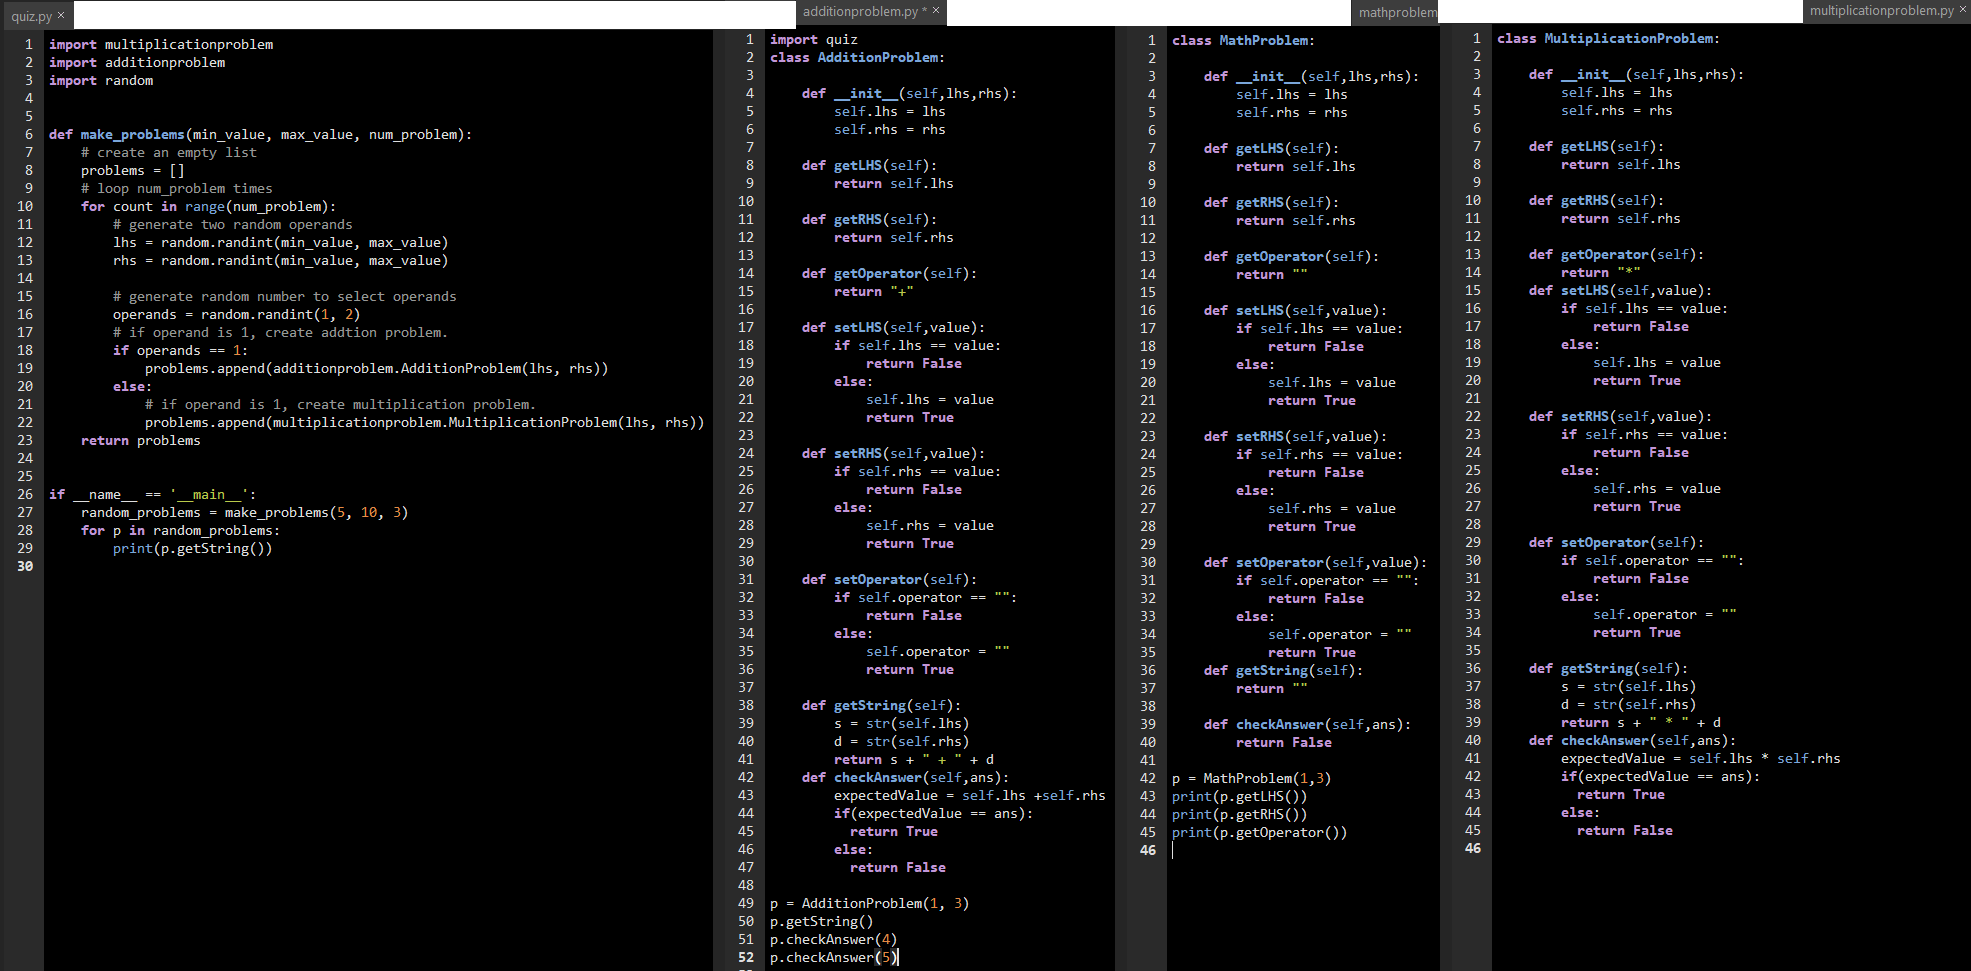Click 'def checkAnswer(self,ans):' in mathproblem pane
1971x971 pixels.
point(1308,724)
